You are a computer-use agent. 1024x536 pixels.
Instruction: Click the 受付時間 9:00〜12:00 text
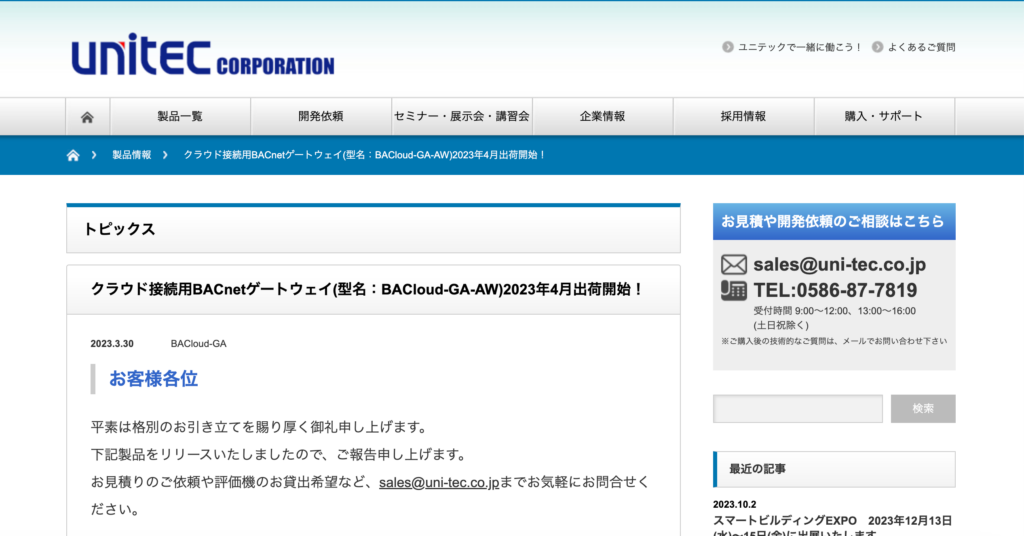[x=835, y=311]
